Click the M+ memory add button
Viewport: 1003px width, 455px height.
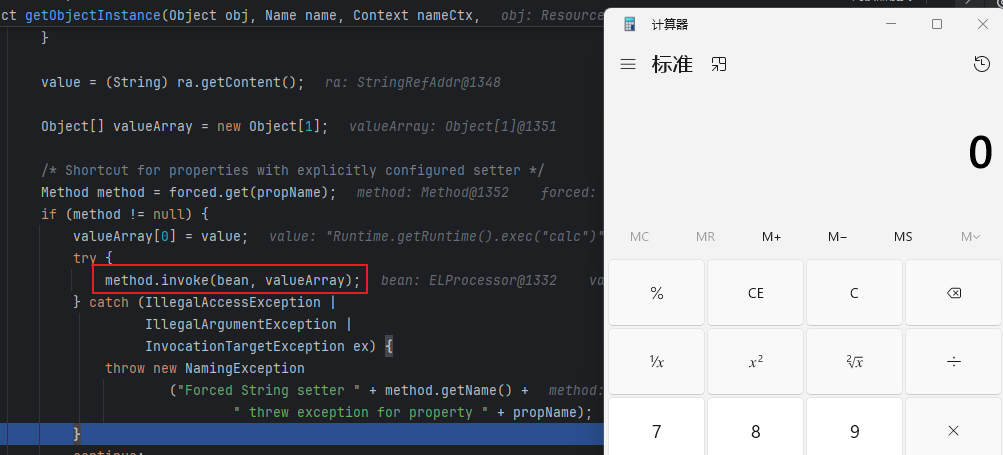click(x=771, y=237)
